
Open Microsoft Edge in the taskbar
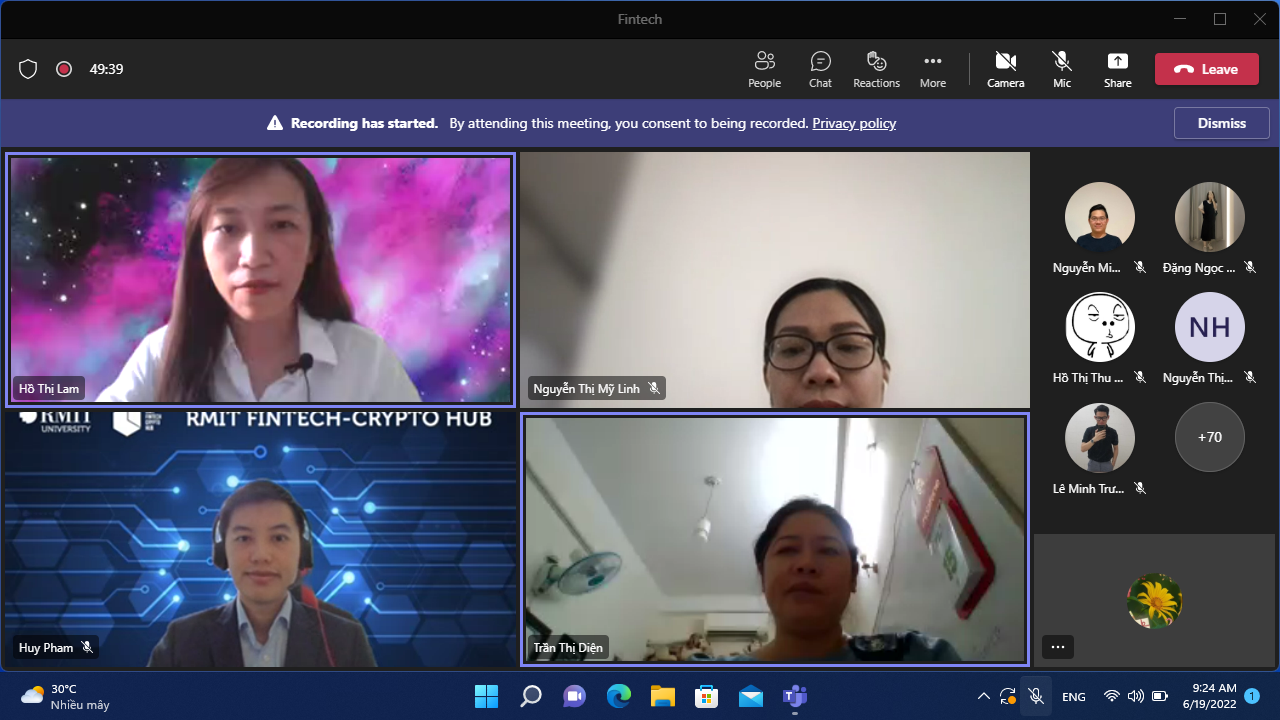(619, 696)
